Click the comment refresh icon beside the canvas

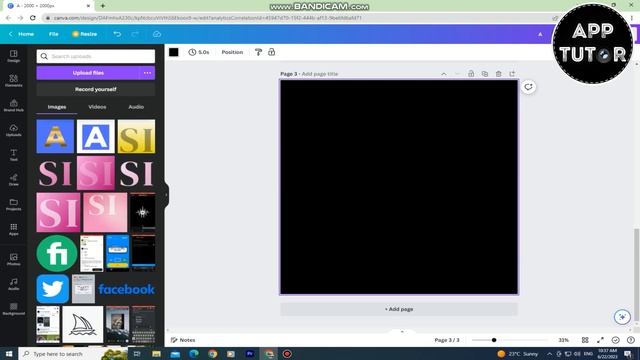coord(528,87)
